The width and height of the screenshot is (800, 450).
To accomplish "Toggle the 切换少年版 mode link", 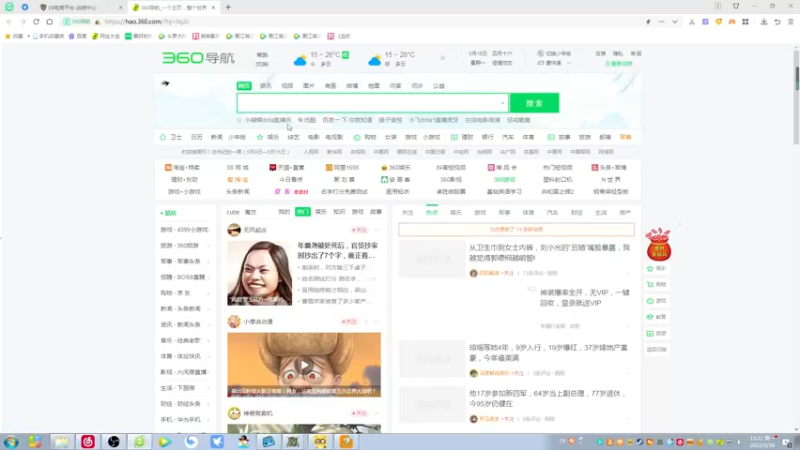I will click(554, 54).
